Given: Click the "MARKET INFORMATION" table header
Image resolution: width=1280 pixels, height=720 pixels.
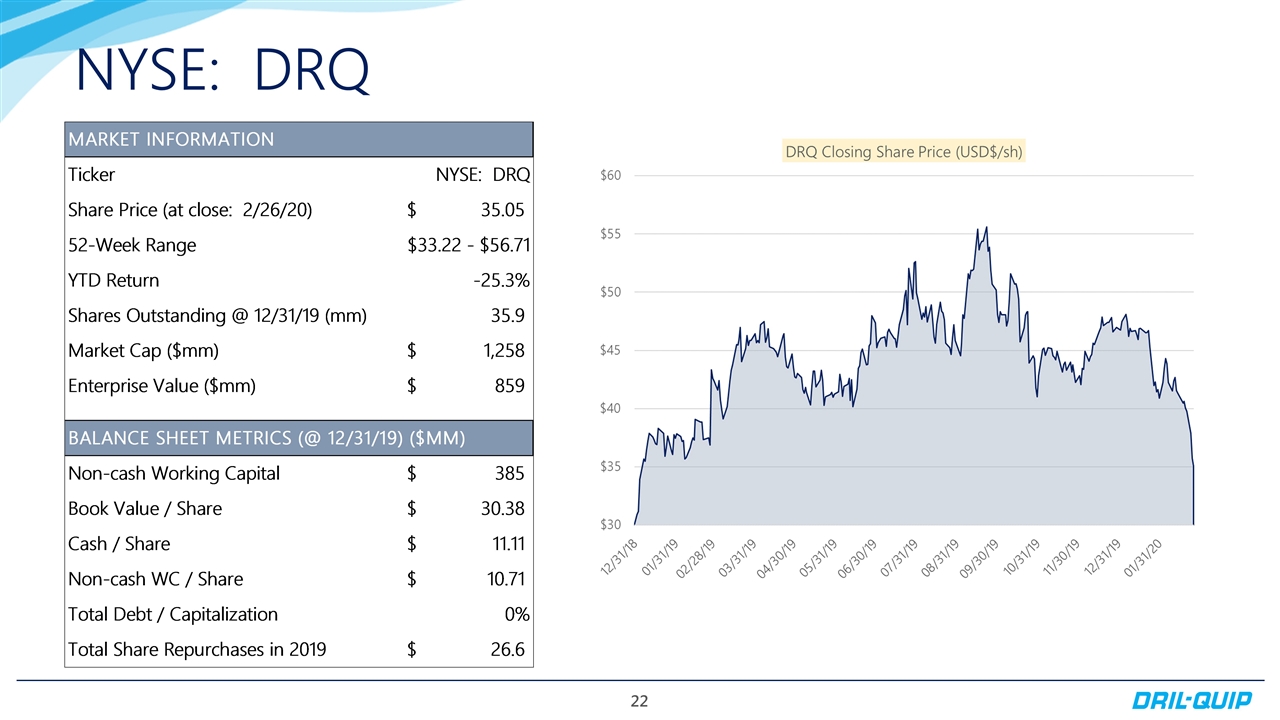Looking at the screenshot, I should [299, 139].
